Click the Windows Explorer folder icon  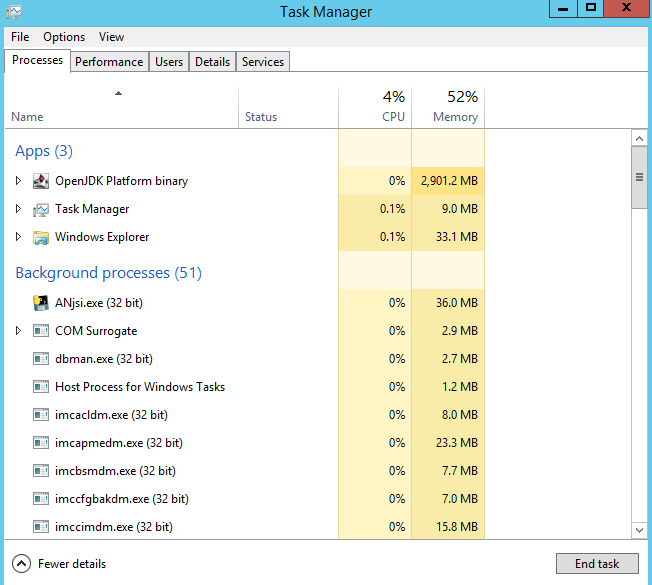pos(41,237)
